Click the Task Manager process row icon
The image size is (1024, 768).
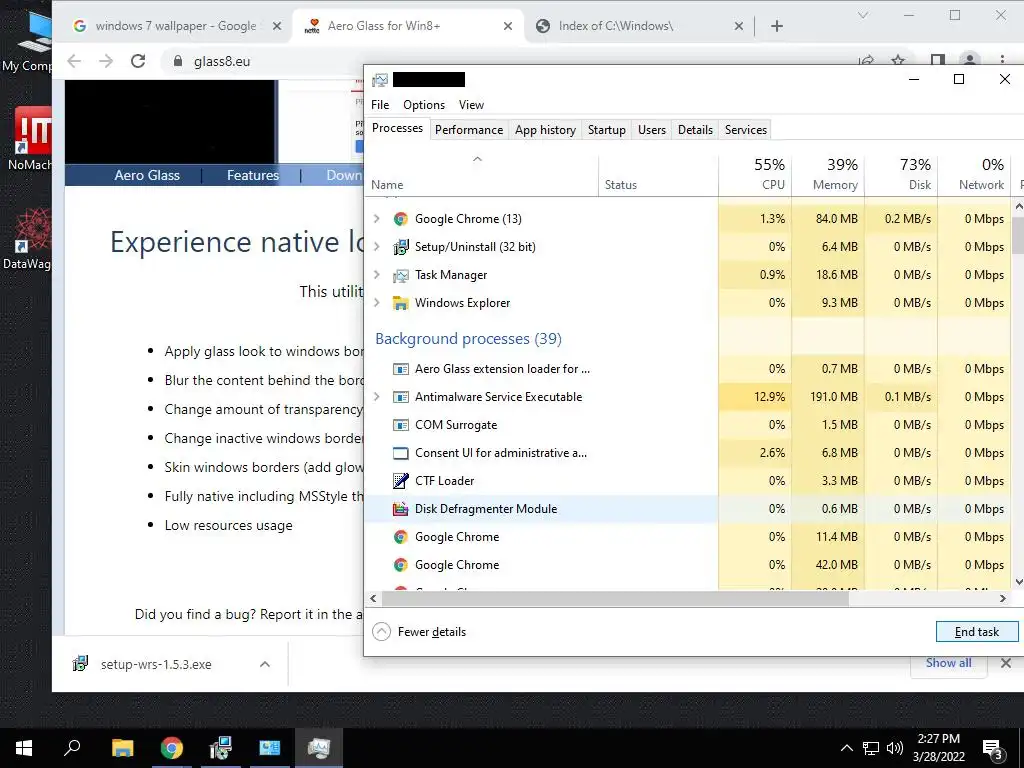(x=400, y=275)
